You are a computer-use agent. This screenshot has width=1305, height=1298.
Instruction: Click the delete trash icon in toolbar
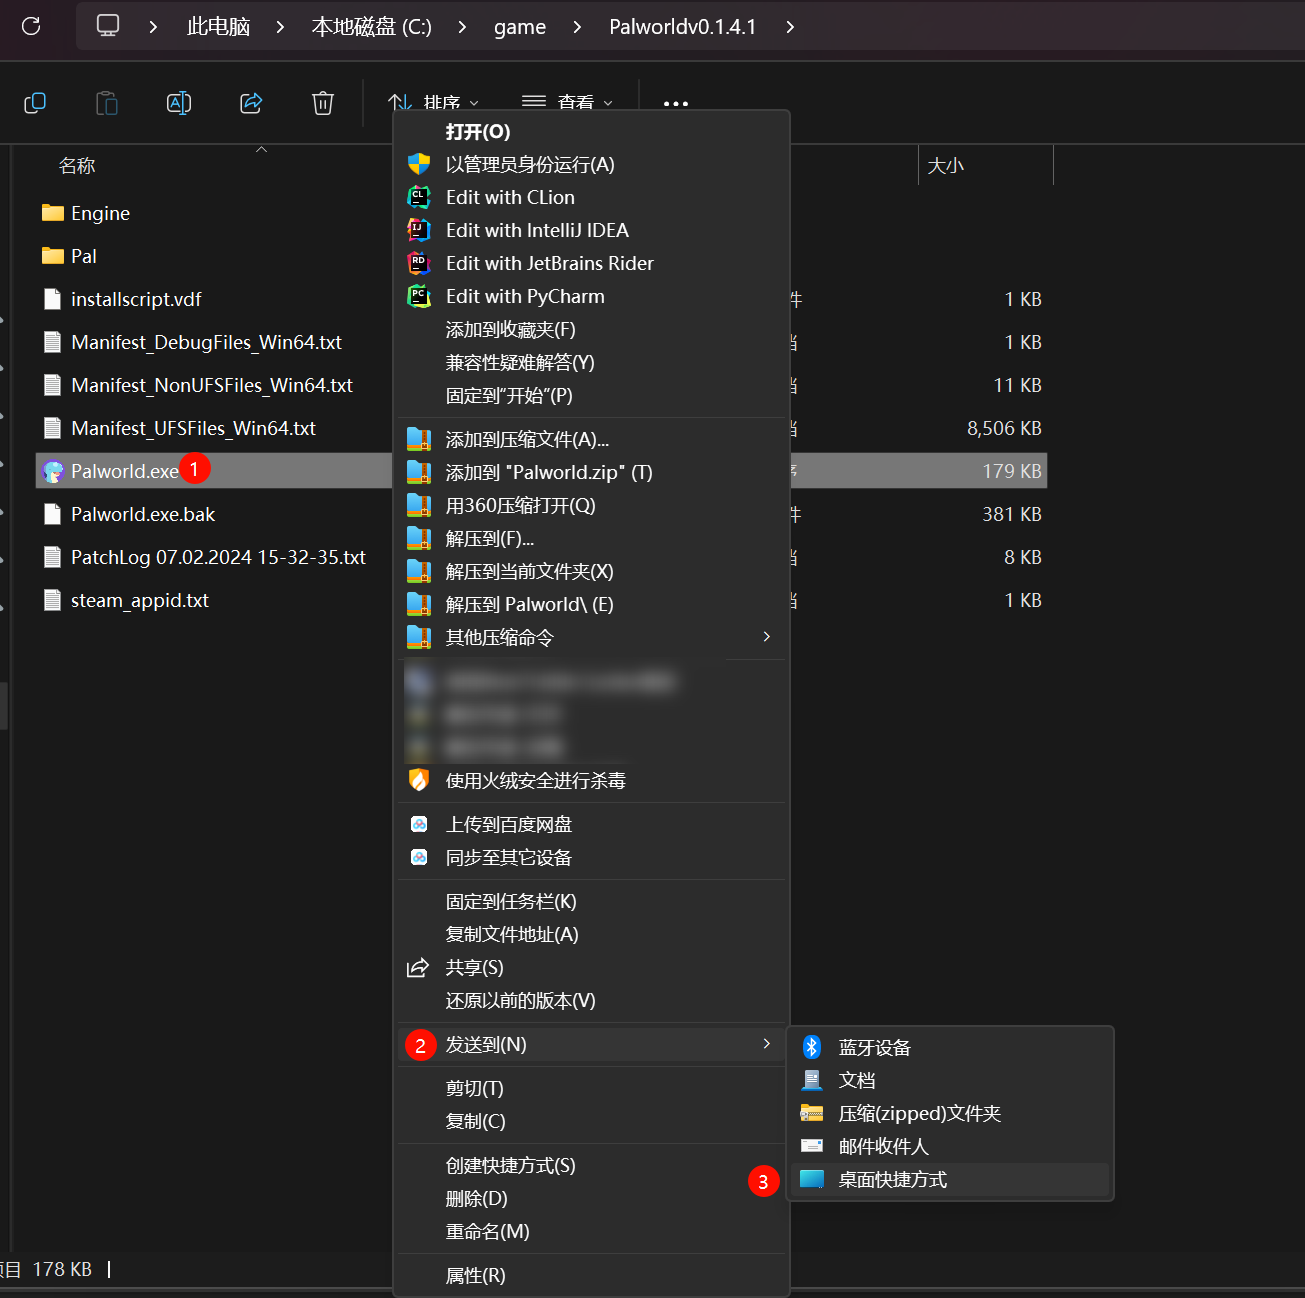323,103
